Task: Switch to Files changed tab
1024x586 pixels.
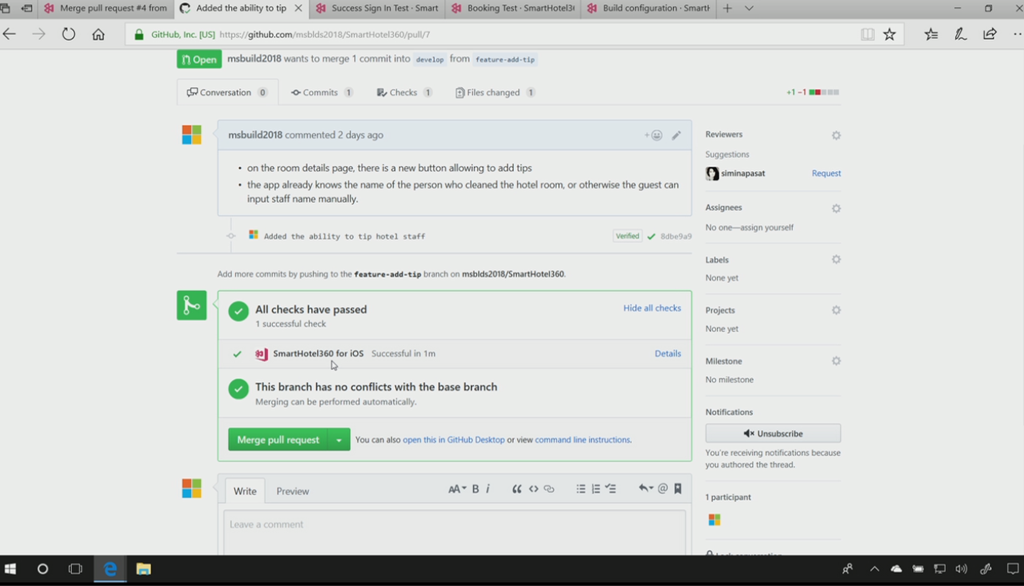Action: (x=495, y=92)
